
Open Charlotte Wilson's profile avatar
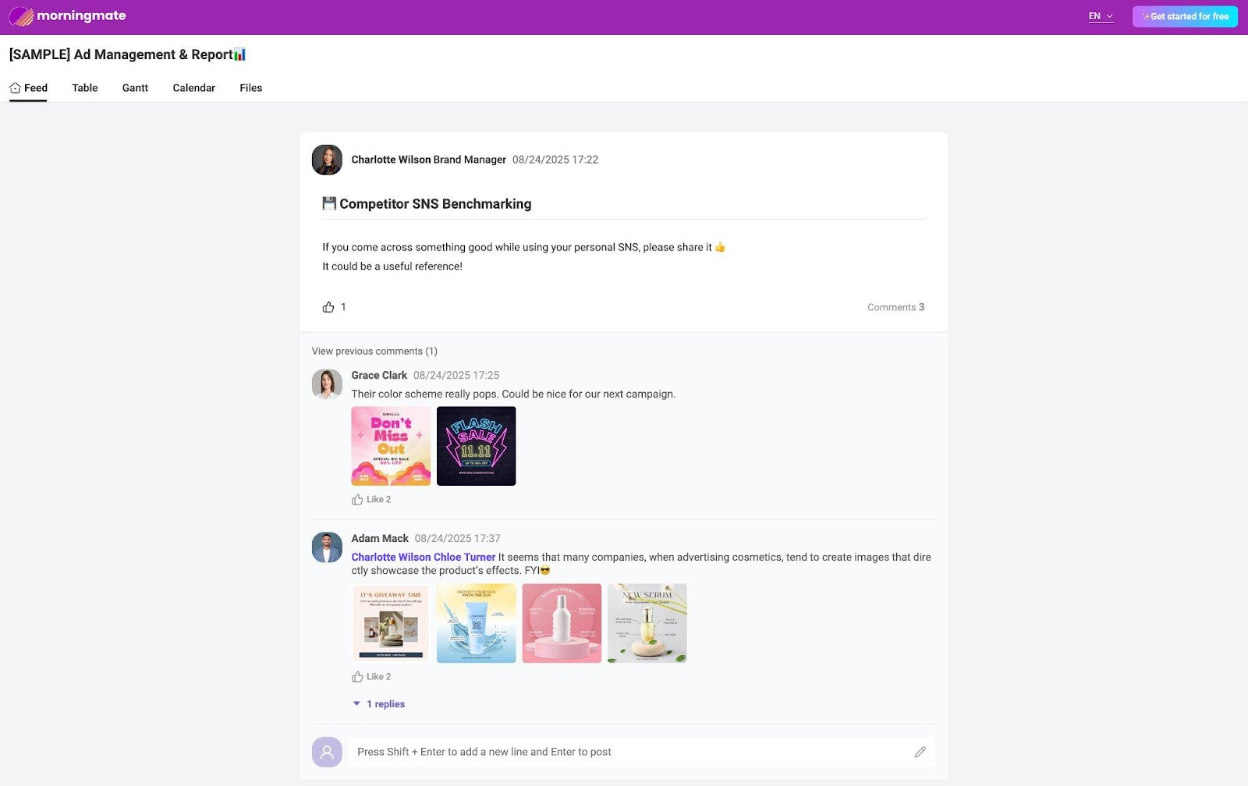[327, 159]
